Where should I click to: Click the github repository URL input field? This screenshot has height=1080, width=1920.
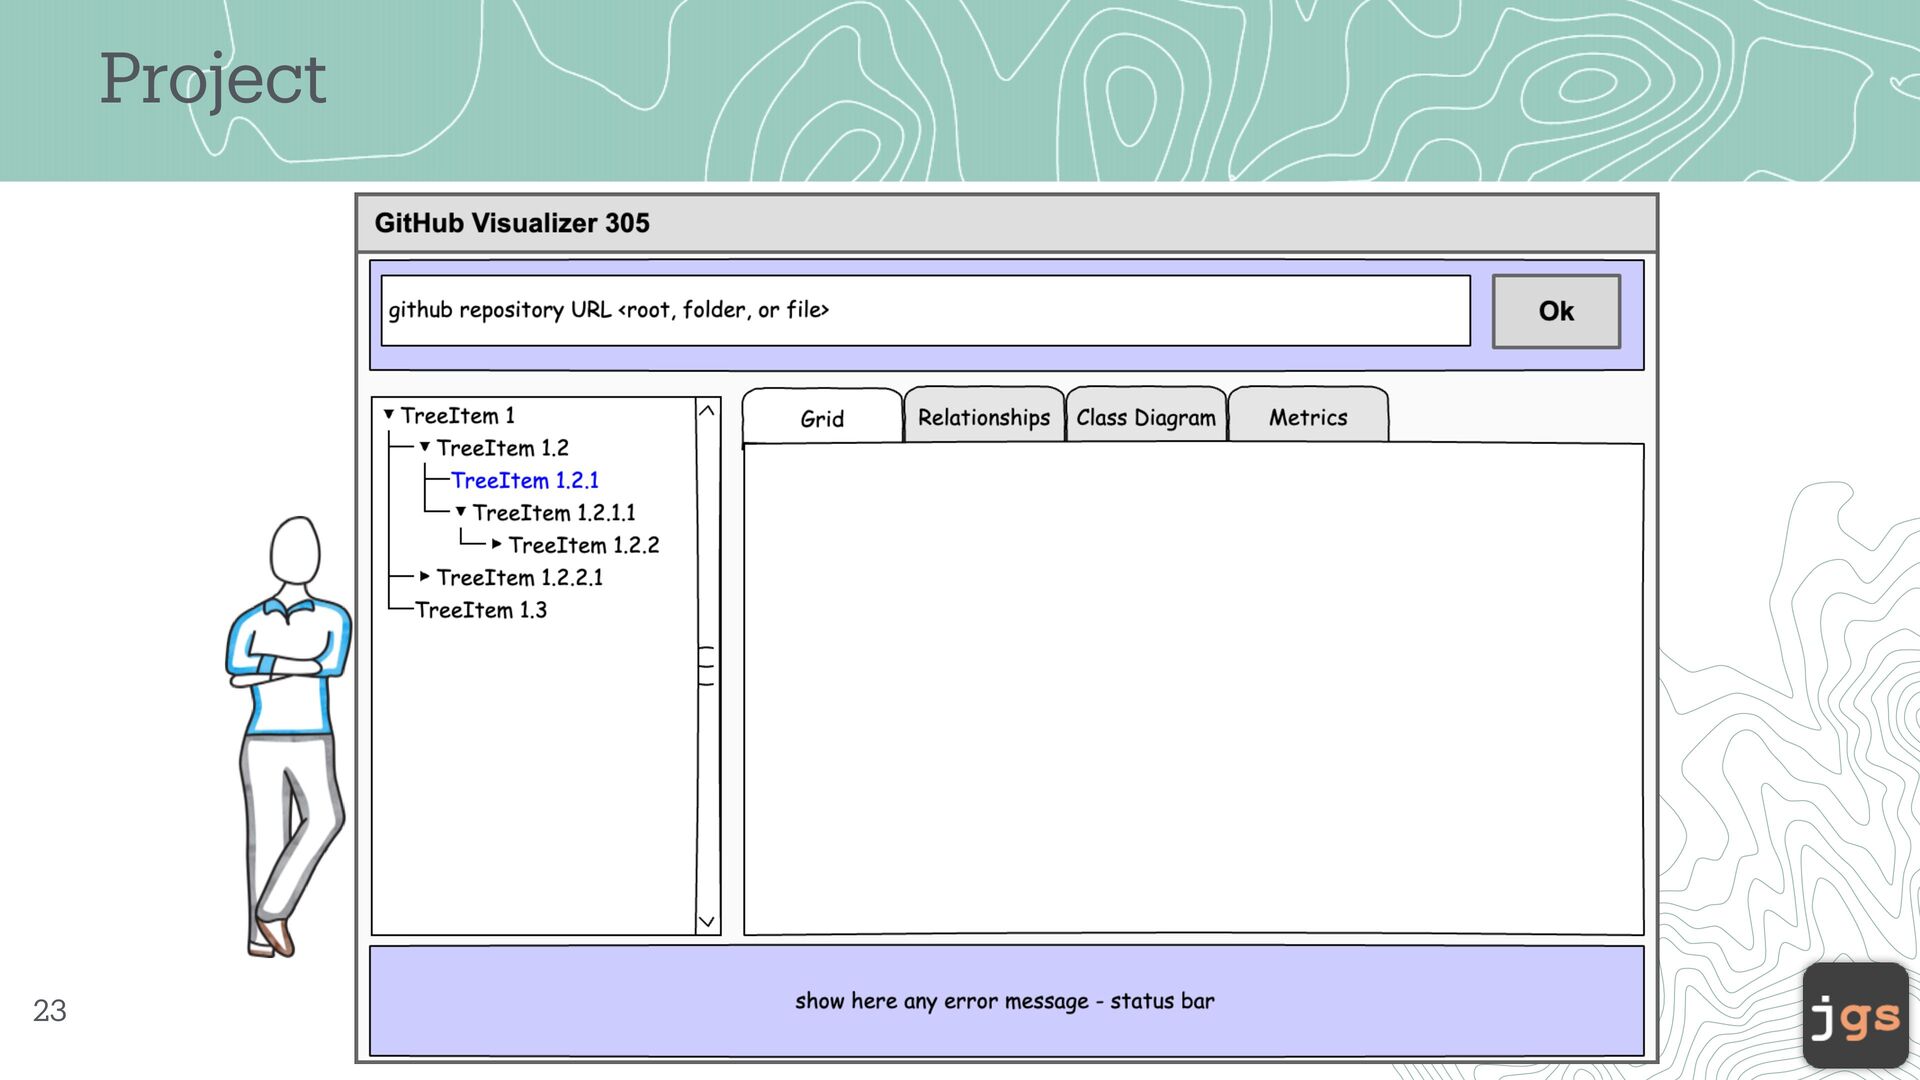[x=926, y=310]
